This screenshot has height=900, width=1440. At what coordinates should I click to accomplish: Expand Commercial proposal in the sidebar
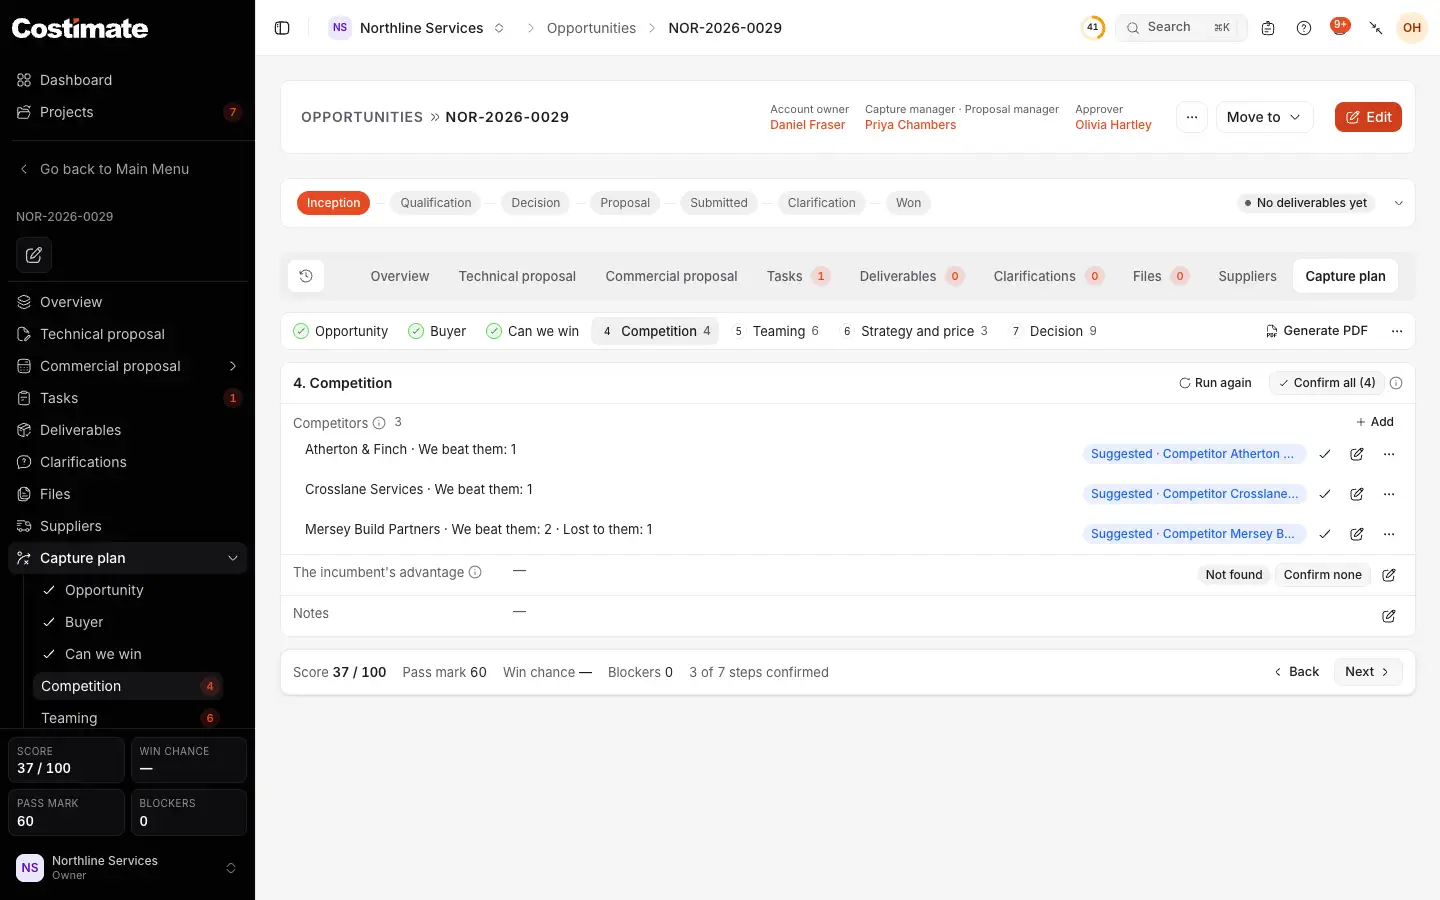tap(233, 366)
